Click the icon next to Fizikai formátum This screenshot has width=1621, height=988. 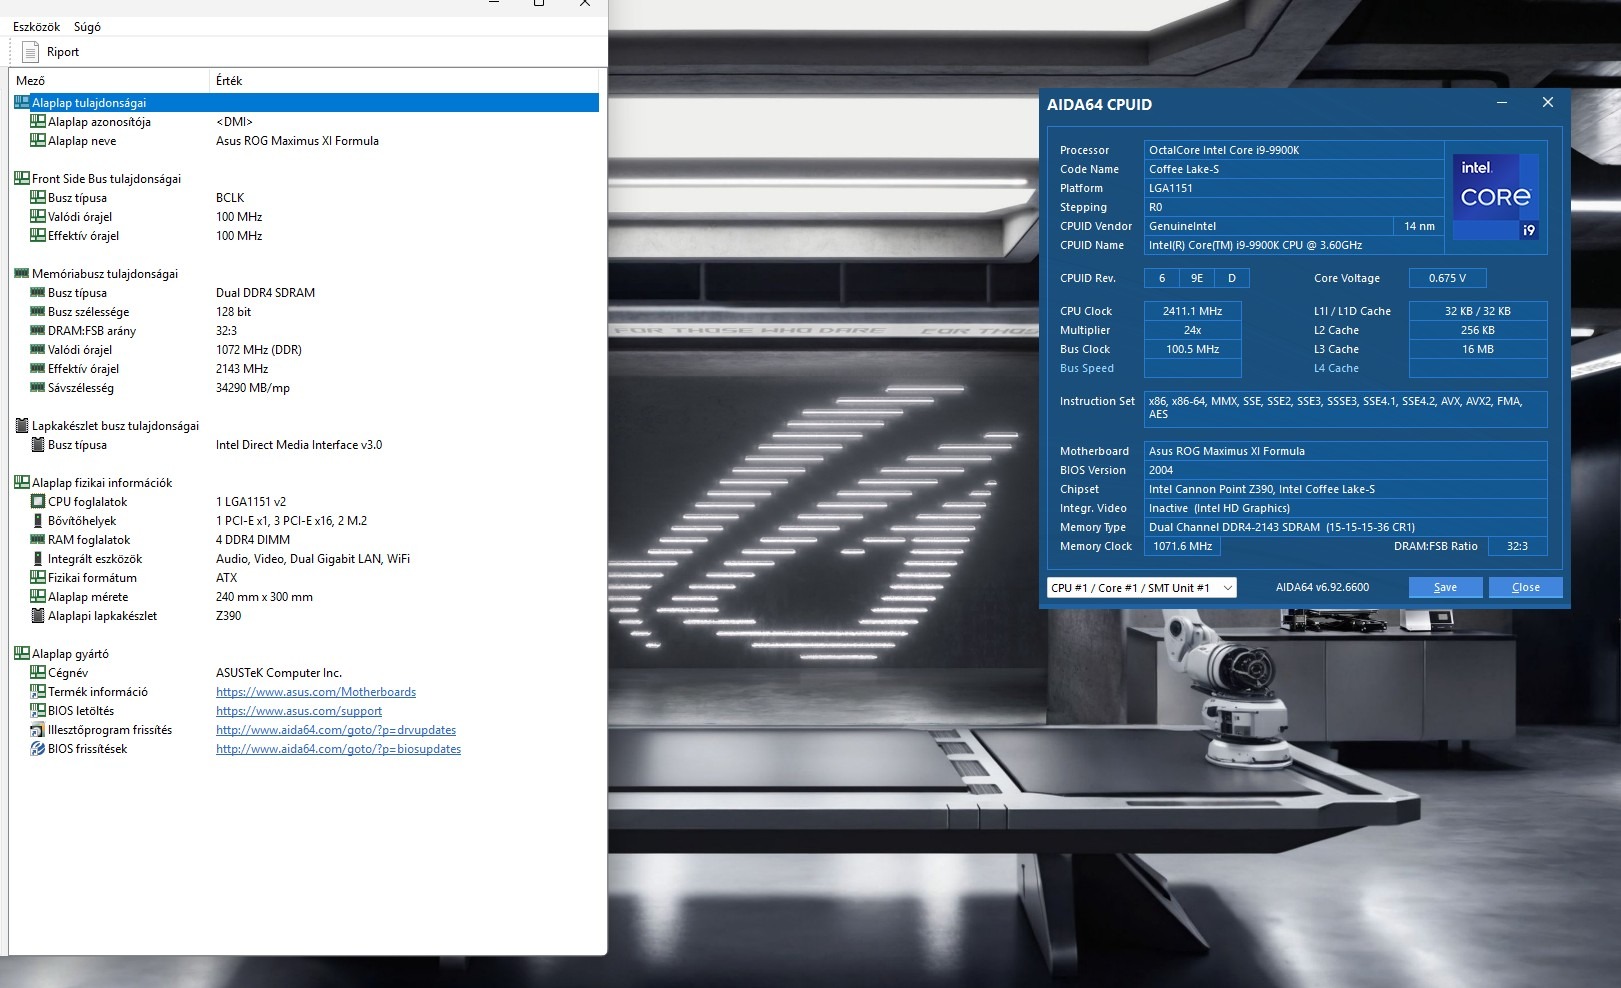pos(38,577)
